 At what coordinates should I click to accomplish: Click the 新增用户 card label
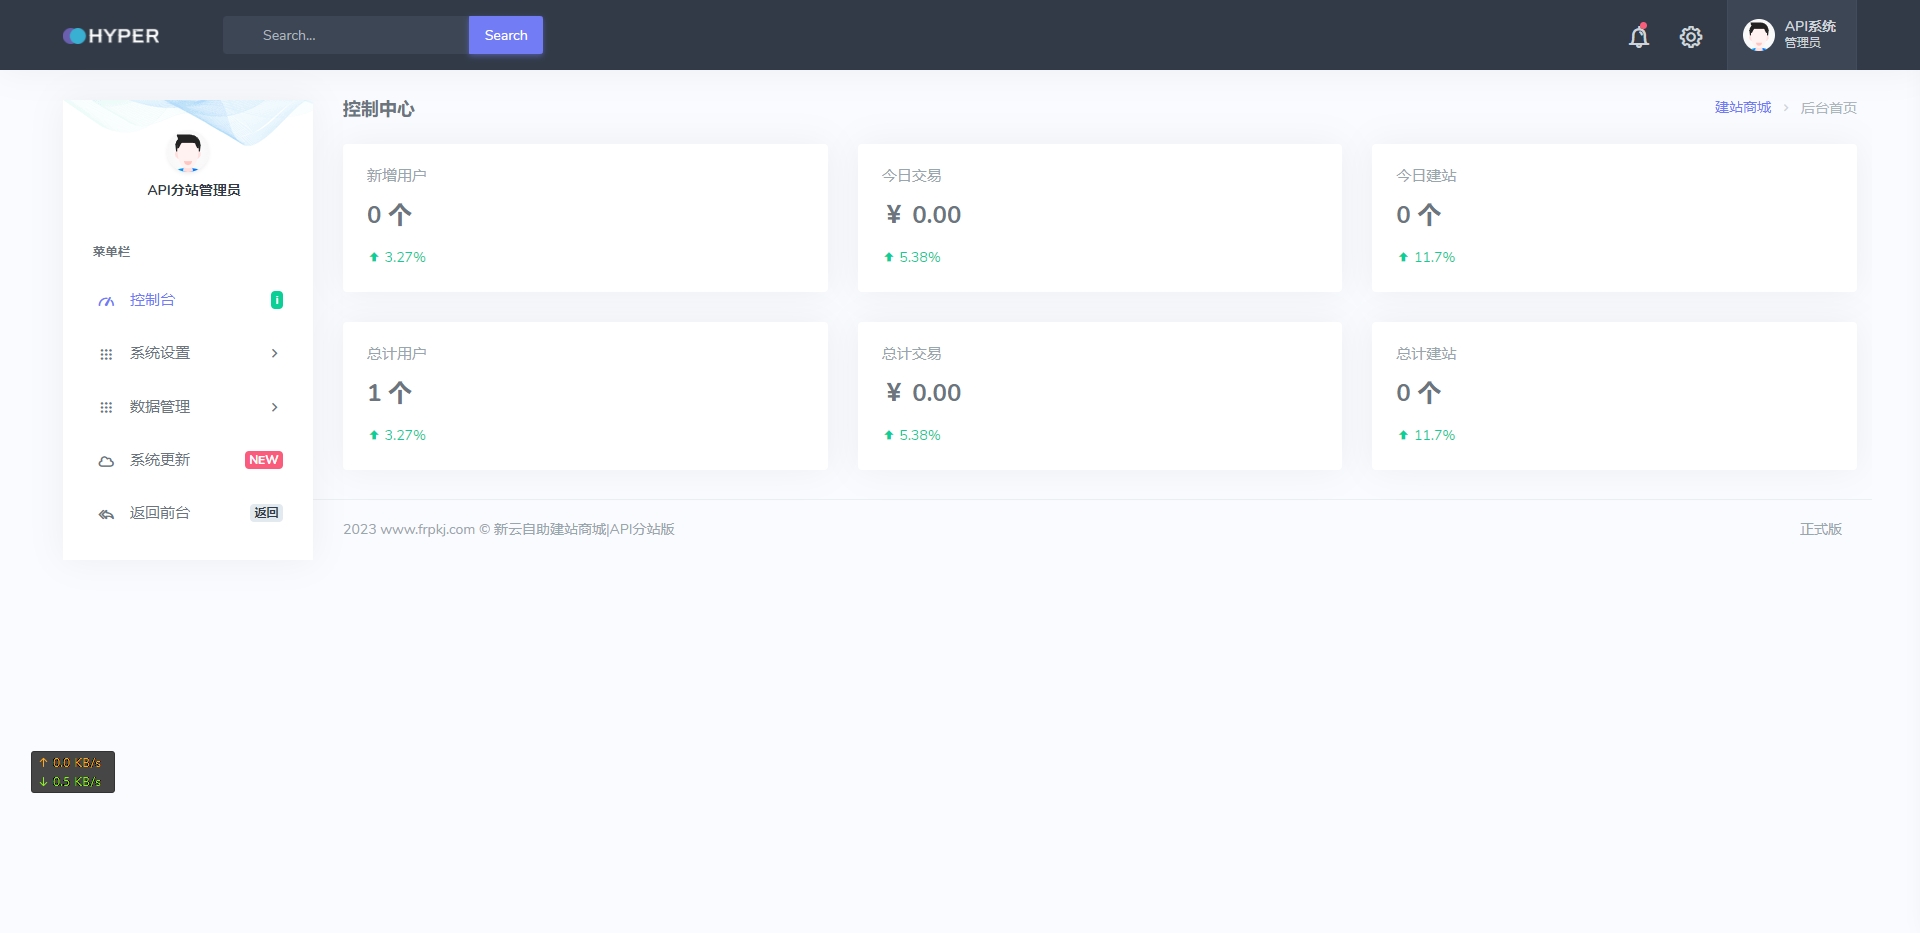pyautogui.click(x=396, y=175)
